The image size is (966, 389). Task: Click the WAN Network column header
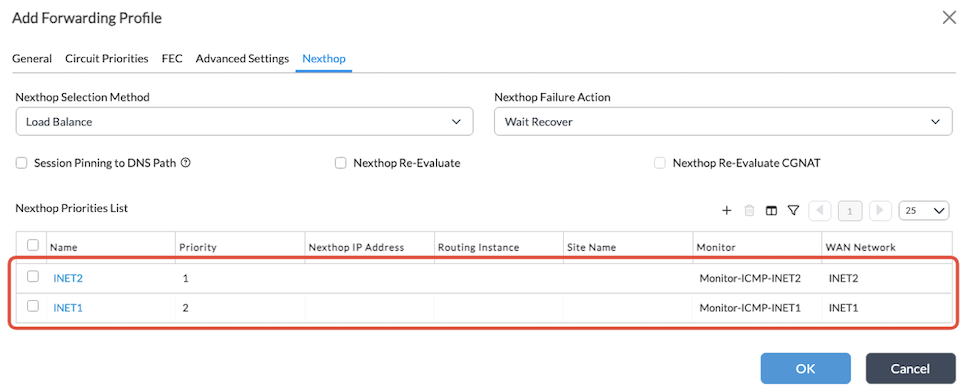pyautogui.click(x=861, y=247)
